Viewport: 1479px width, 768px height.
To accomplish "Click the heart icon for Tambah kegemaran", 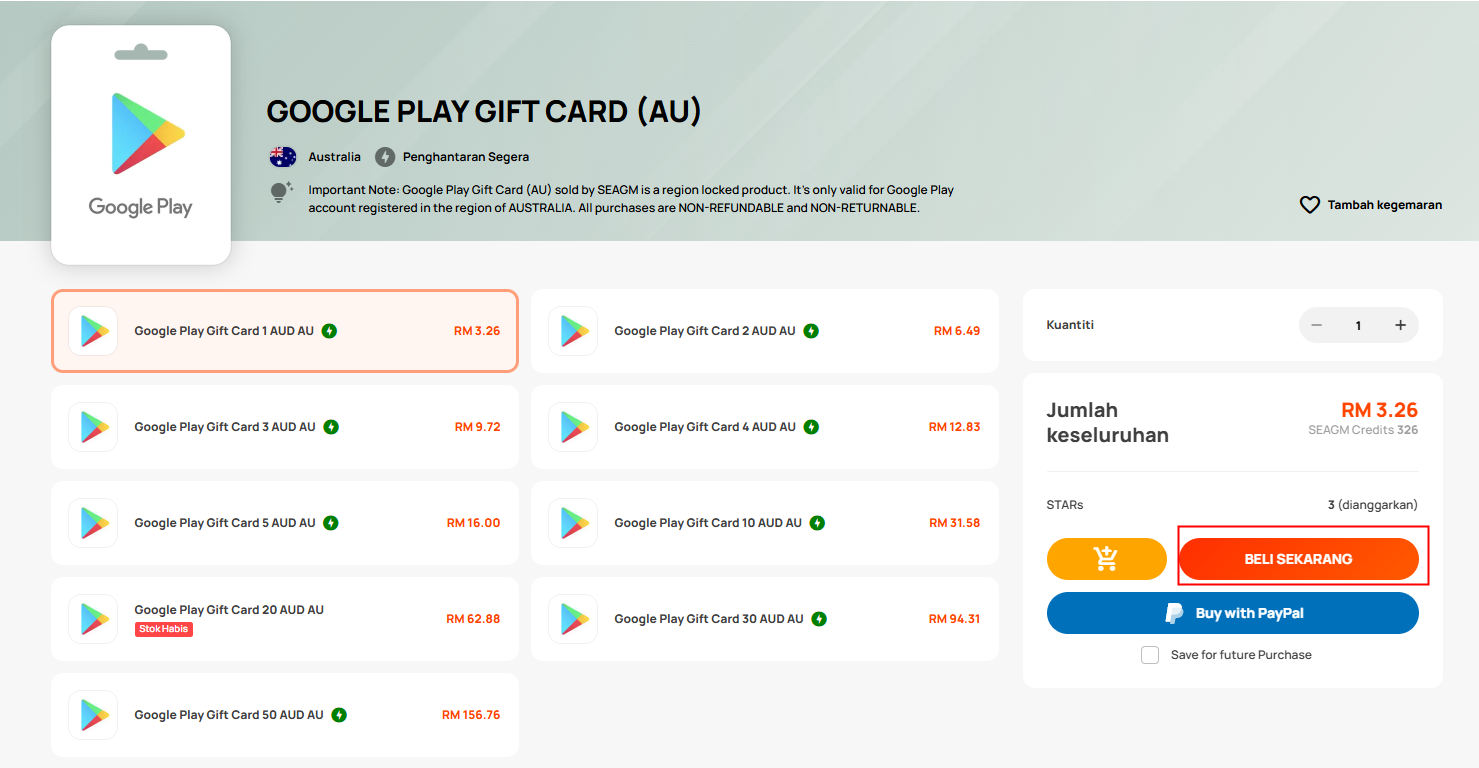I will coord(1310,205).
